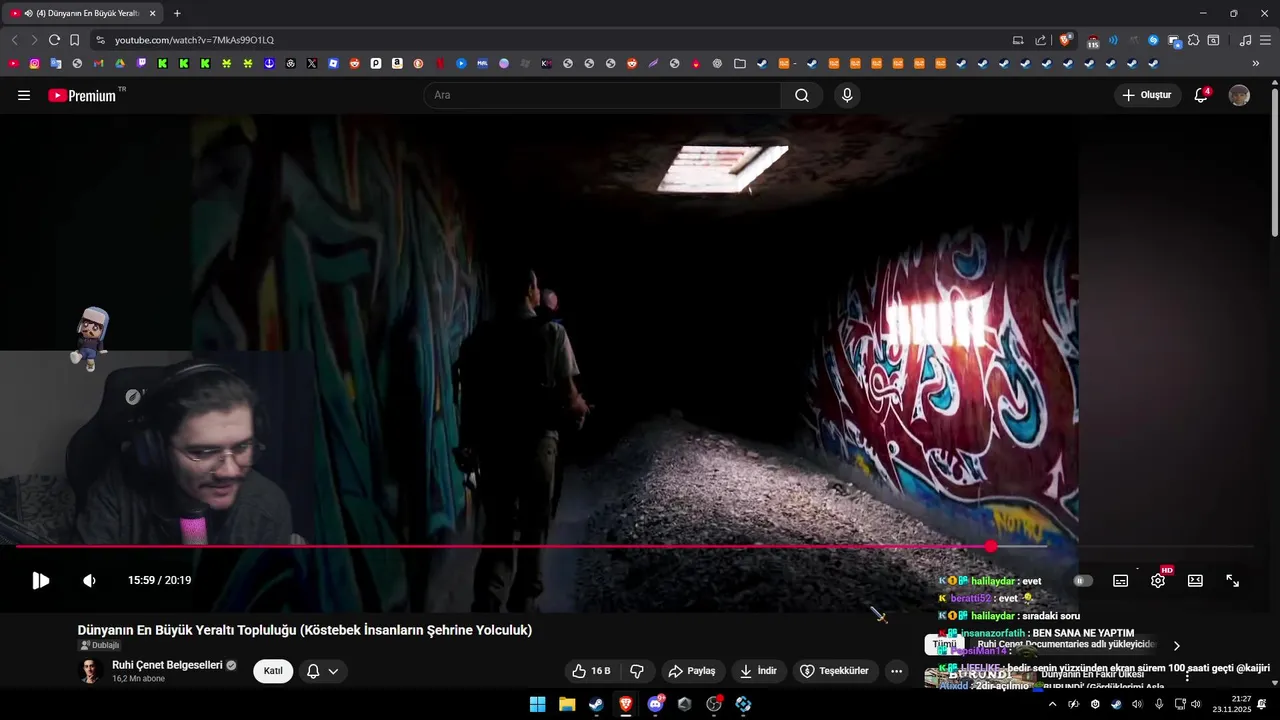Enter fullscreen mode
Screen dimensions: 1280x720
(1233, 580)
